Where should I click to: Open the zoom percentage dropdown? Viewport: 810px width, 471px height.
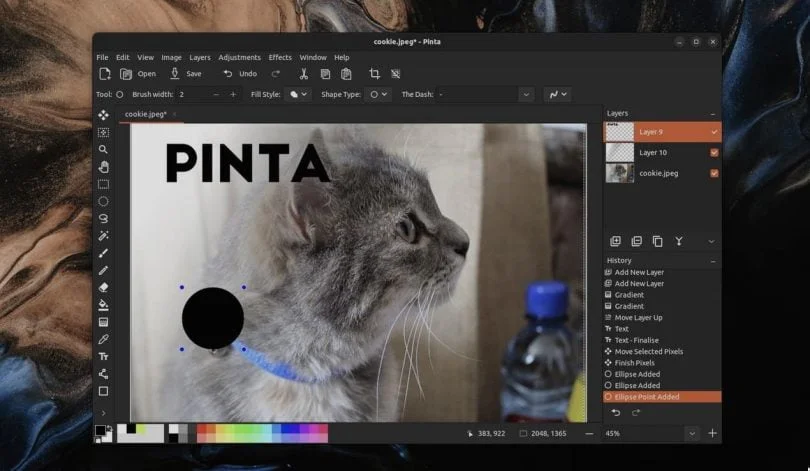692,434
